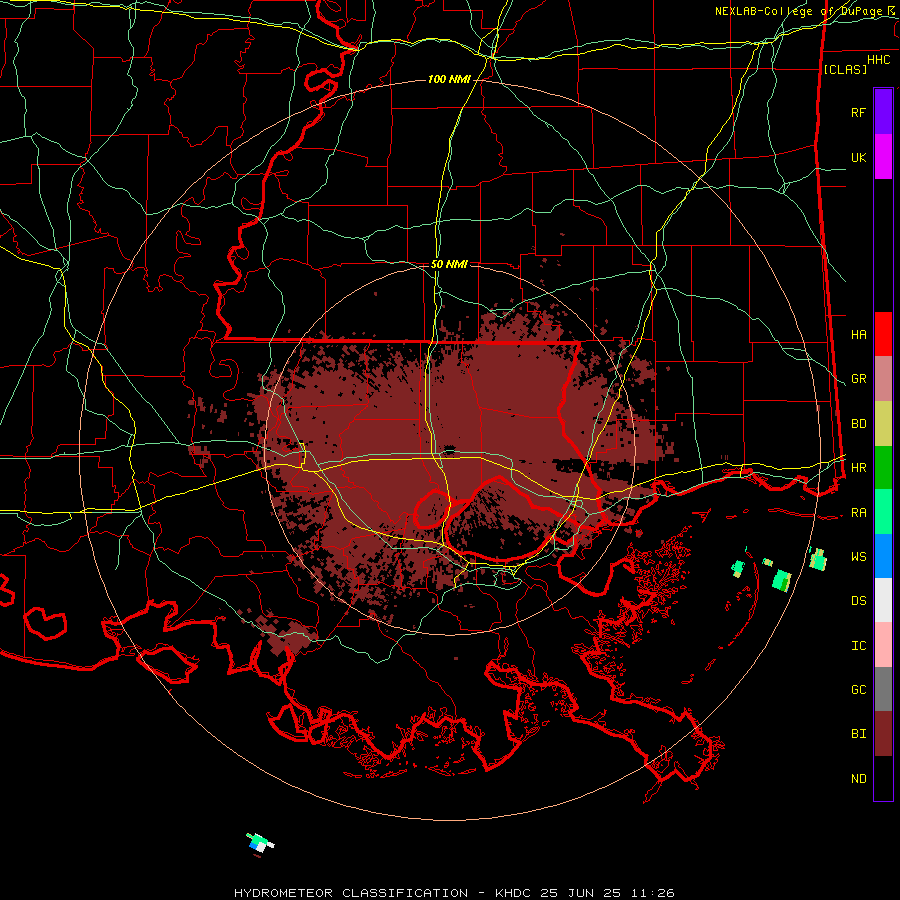Pick the mint RA legend color
This screenshot has width=900, height=900.
(883, 512)
